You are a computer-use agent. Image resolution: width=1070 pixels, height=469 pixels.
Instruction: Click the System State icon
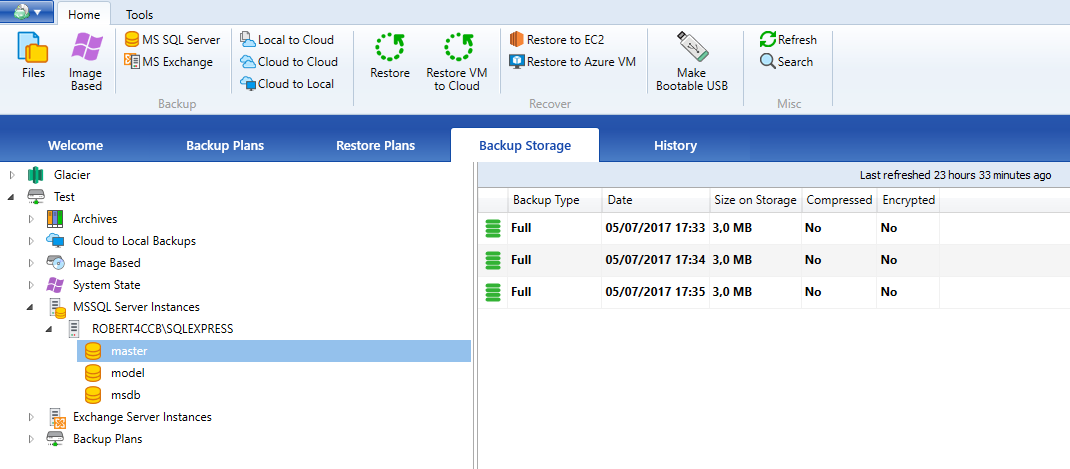(x=55, y=284)
